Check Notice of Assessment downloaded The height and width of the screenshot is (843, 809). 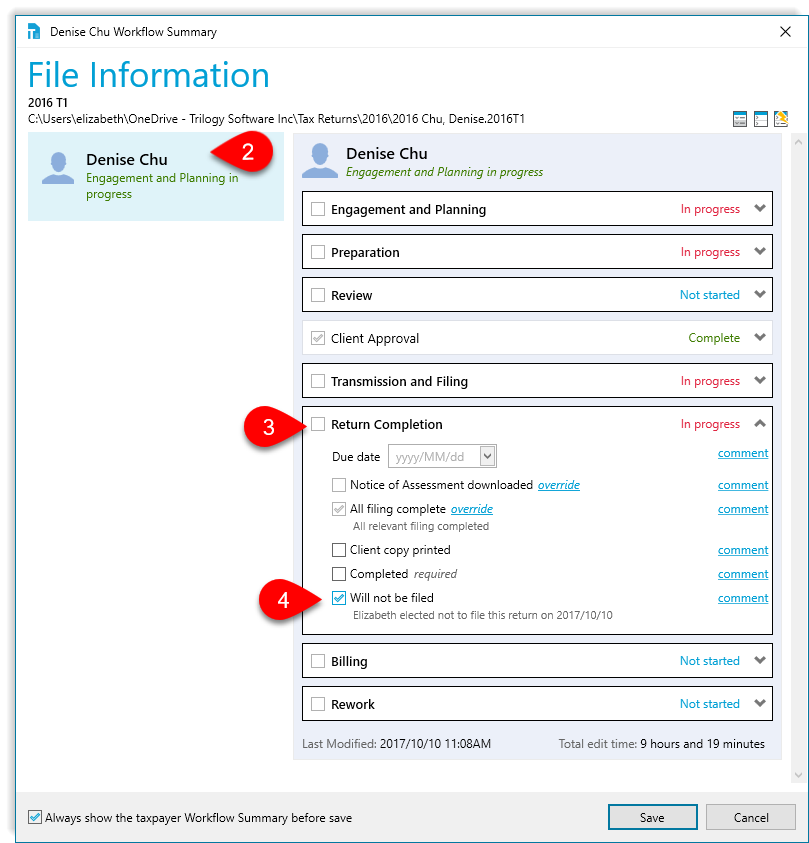pyautogui.click(x=339, y=485)
